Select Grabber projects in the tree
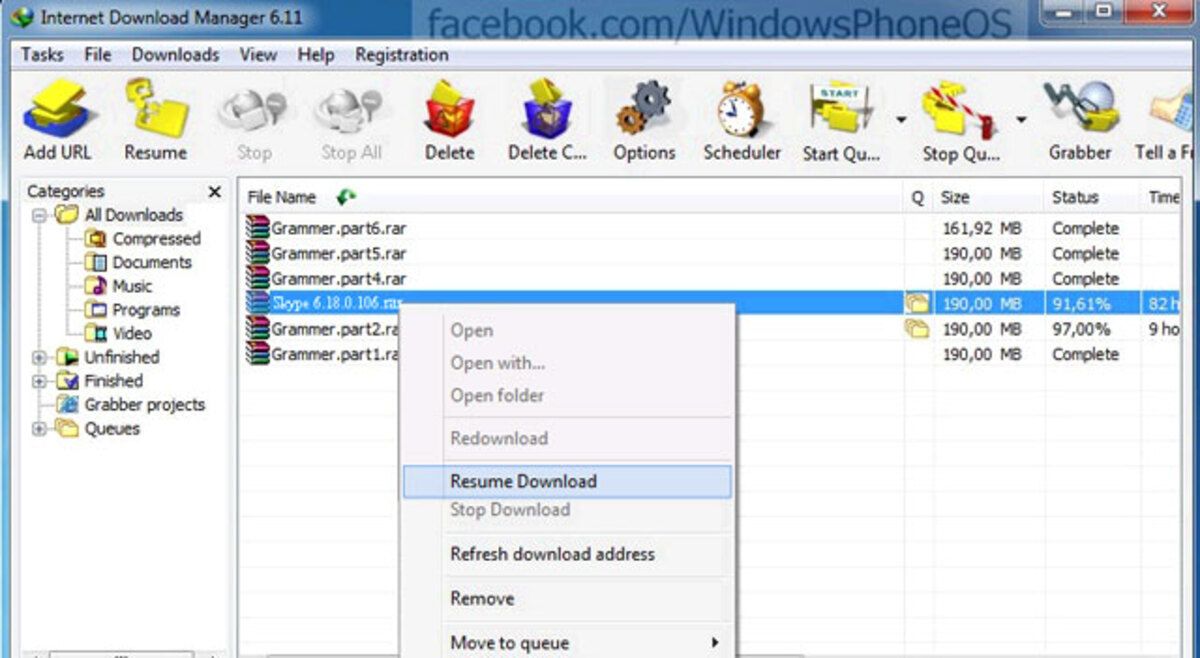The image size is (1200, 658). tap(144, 405)
